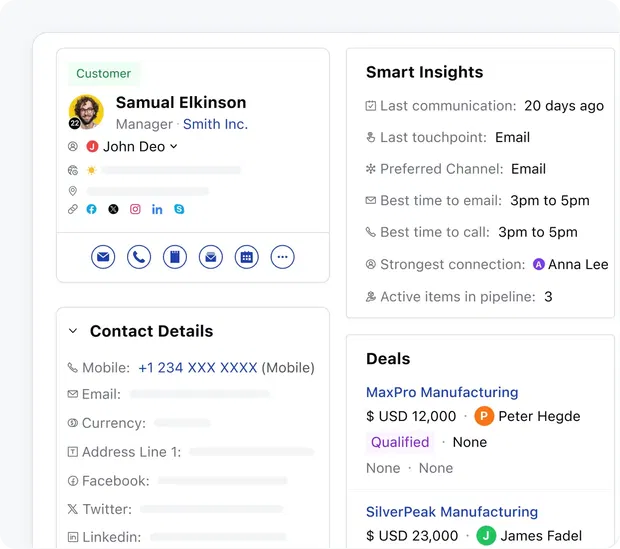Click the Active items in pipeline icon

370,296
